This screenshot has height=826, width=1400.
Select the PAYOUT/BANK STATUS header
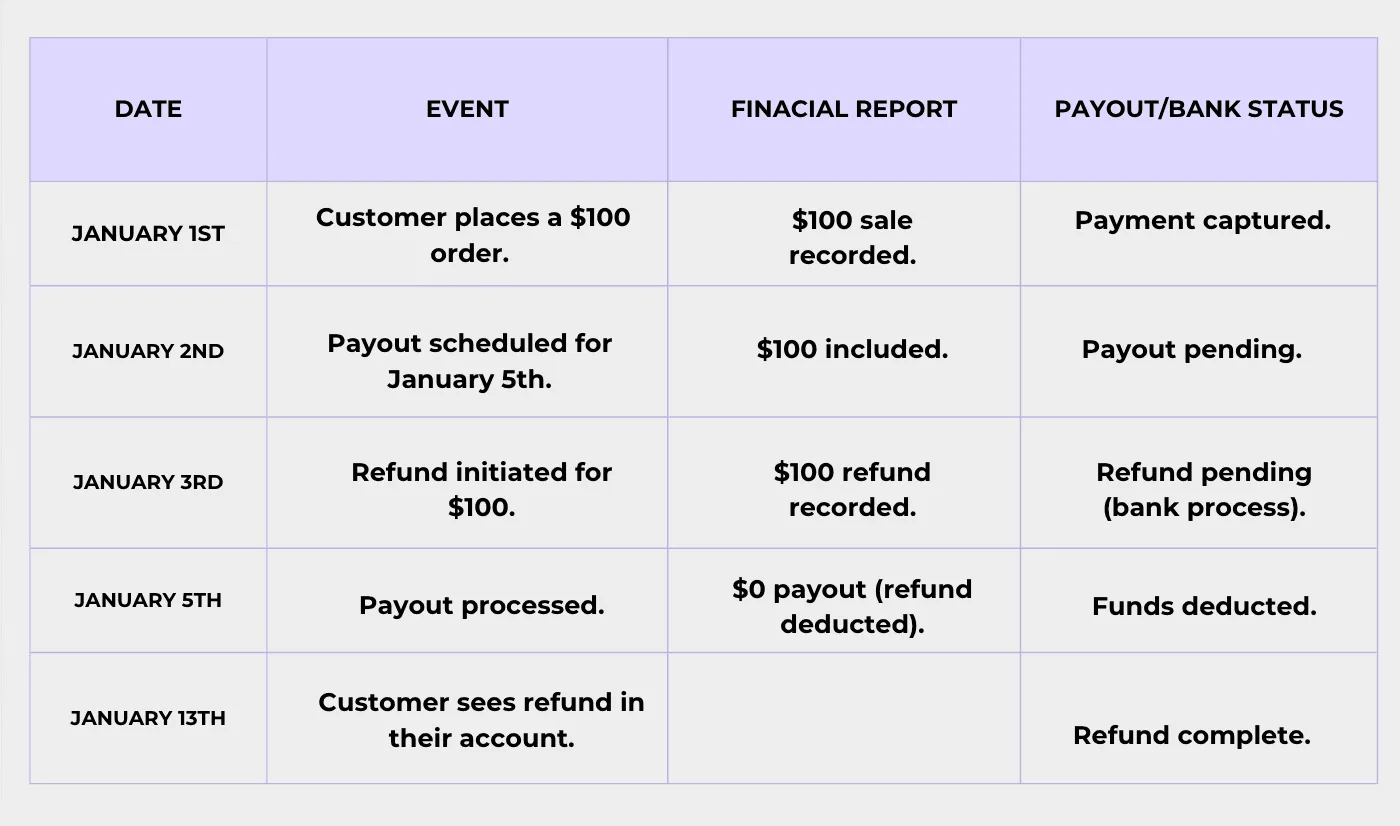1199,110
